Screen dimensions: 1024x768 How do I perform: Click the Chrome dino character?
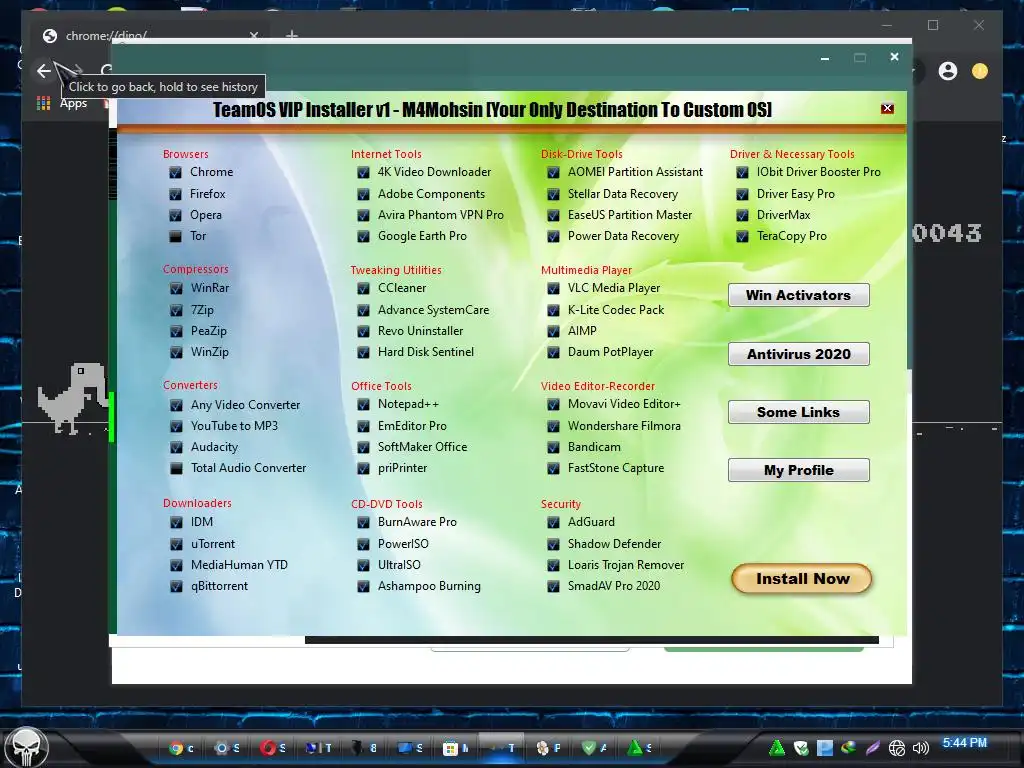(72, 398)
